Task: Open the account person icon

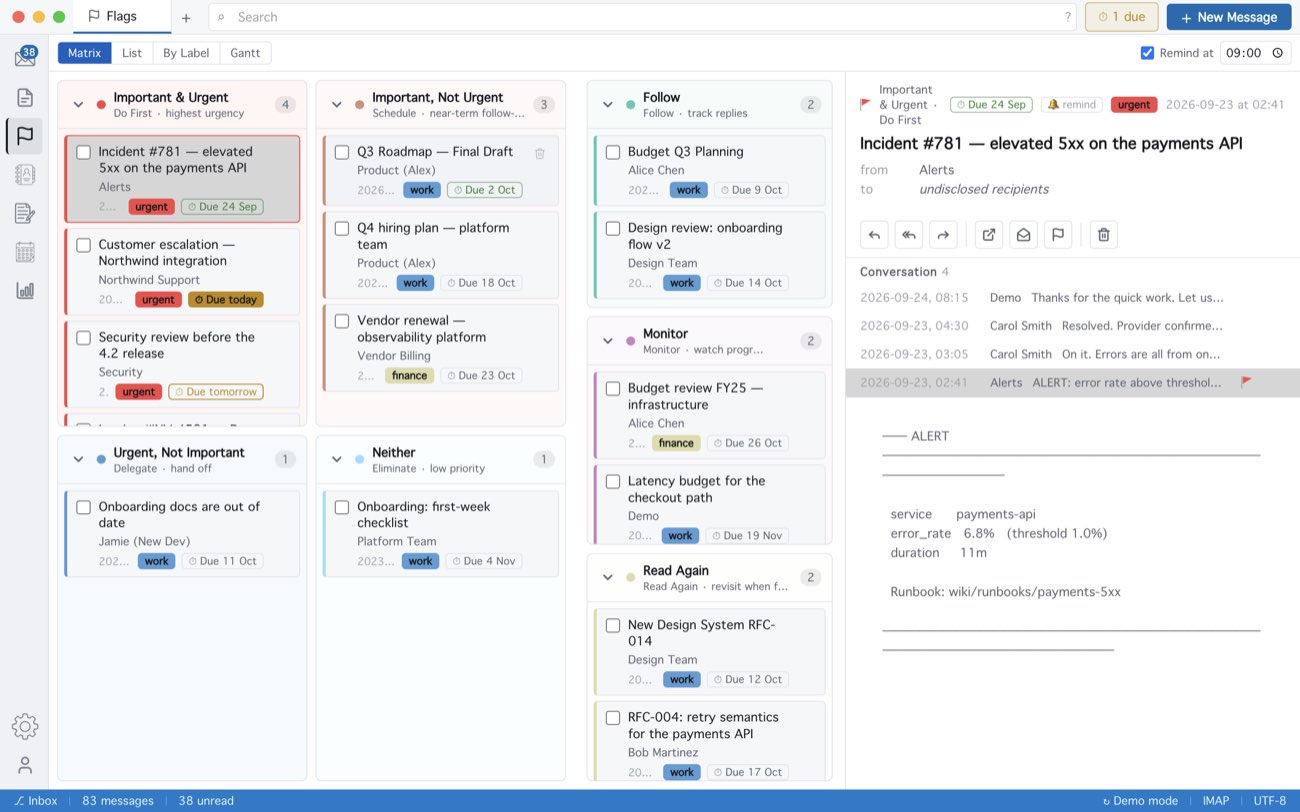Action: click(25, 765)
